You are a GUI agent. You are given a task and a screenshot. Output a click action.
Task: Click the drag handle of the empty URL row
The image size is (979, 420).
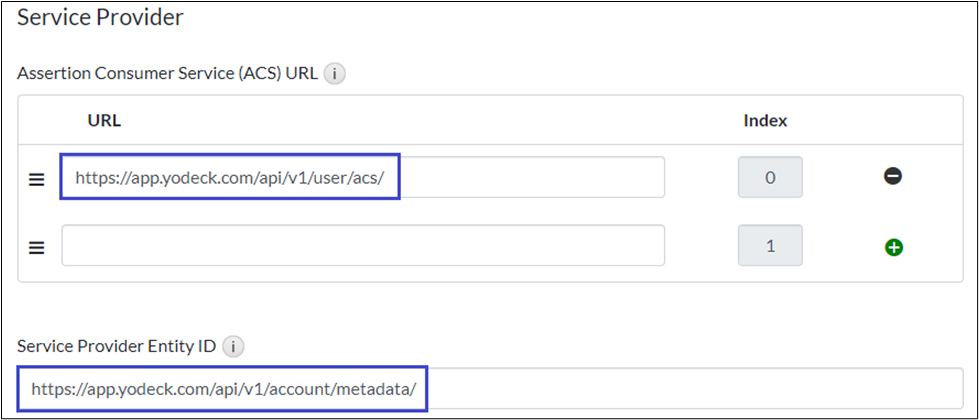36,247
